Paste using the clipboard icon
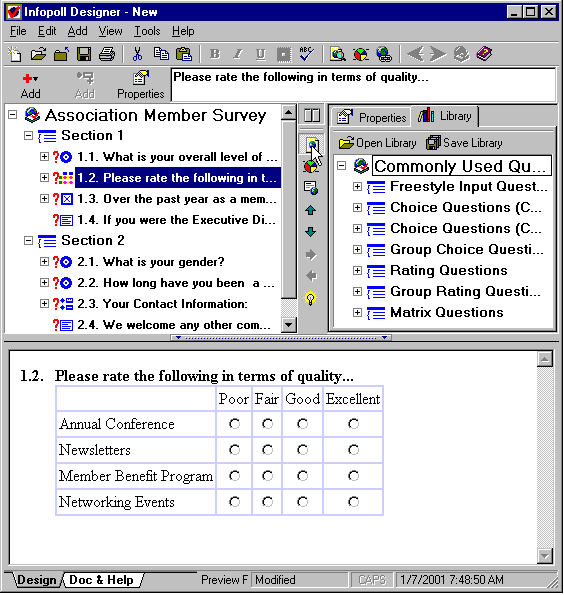 coord(184,54)
